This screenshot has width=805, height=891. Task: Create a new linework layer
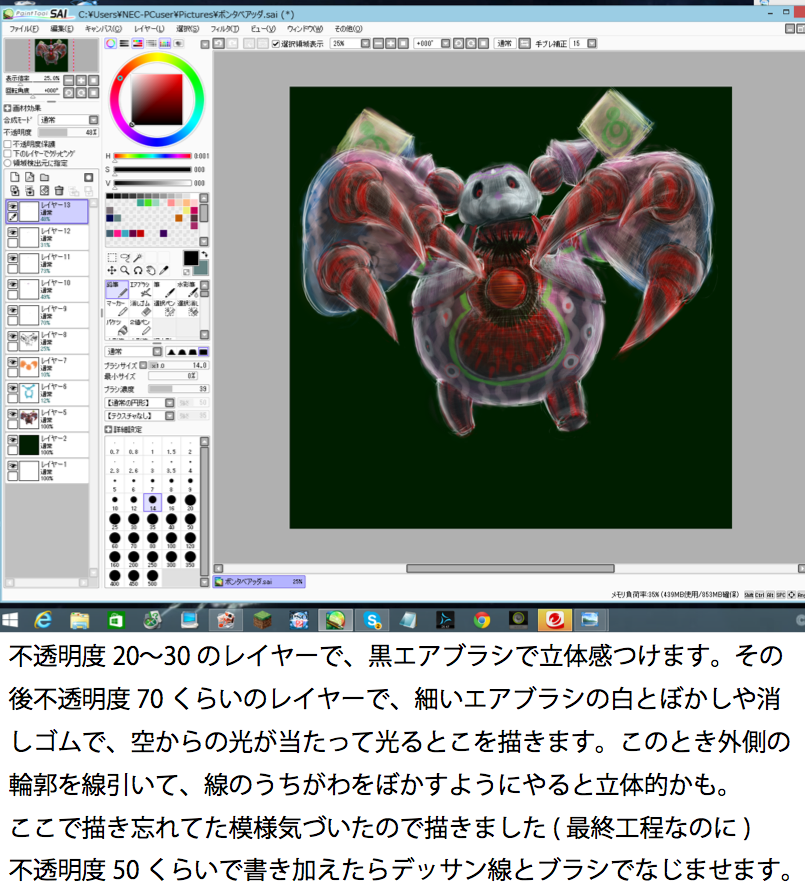click(30, 177)
